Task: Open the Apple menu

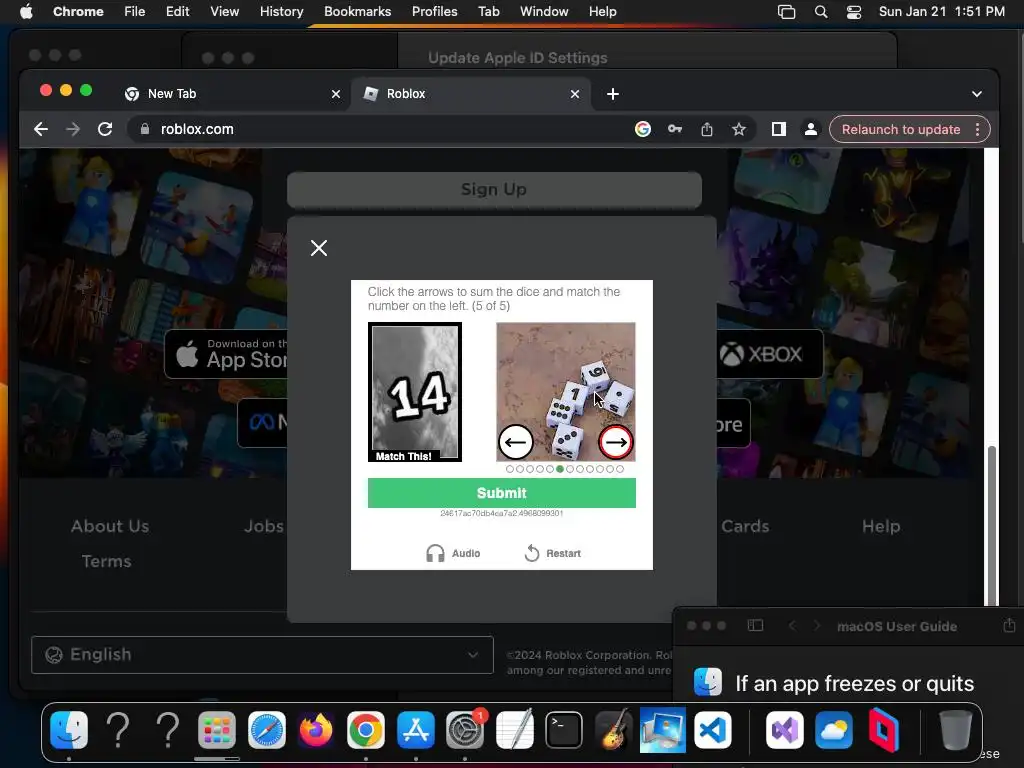Action: (x=26, y=12)
